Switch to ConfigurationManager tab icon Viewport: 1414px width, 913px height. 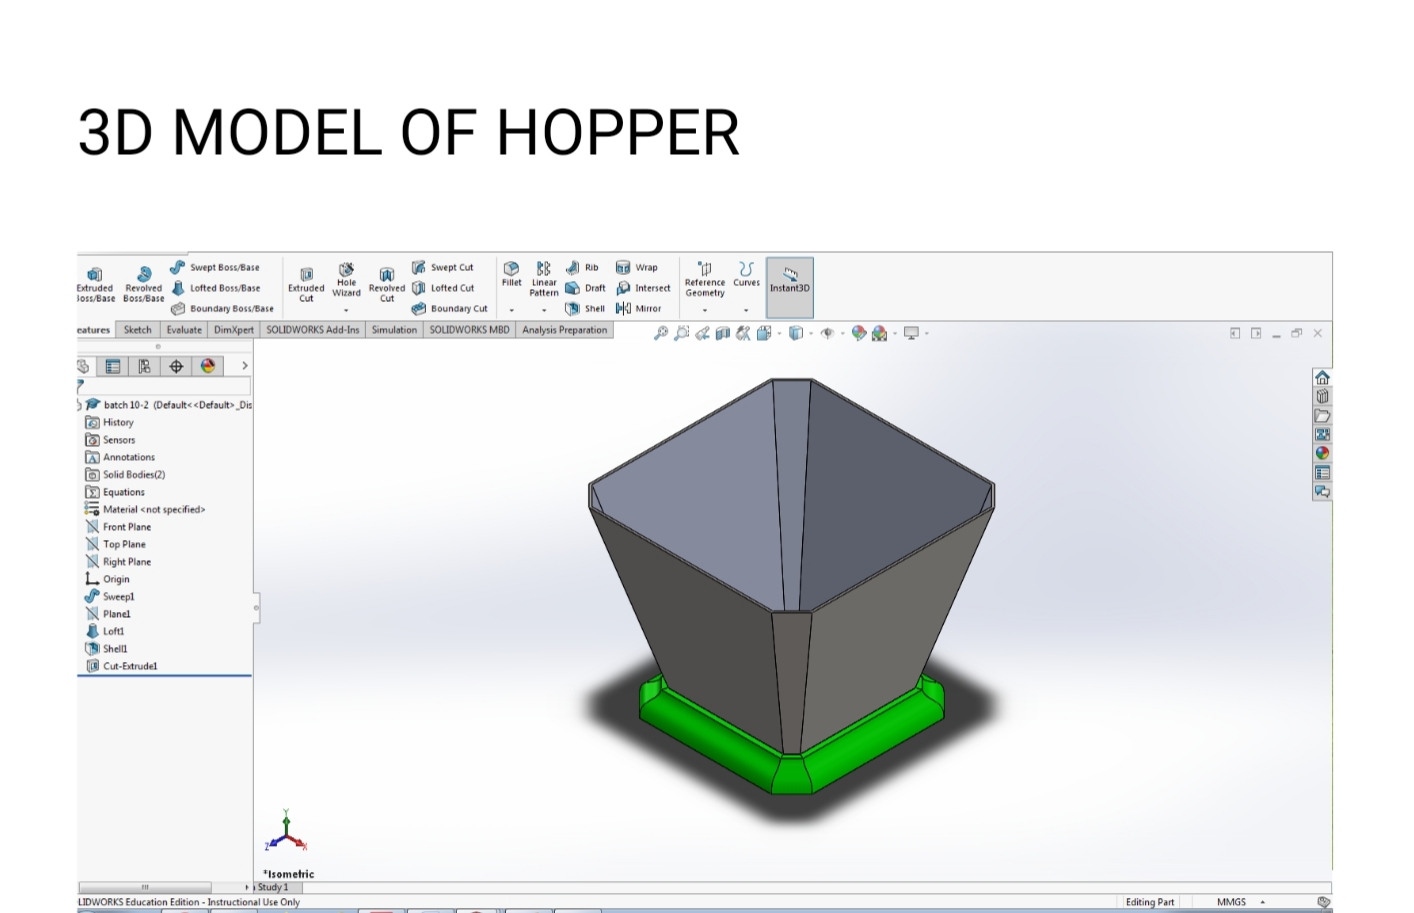click(x=144, y=366)
